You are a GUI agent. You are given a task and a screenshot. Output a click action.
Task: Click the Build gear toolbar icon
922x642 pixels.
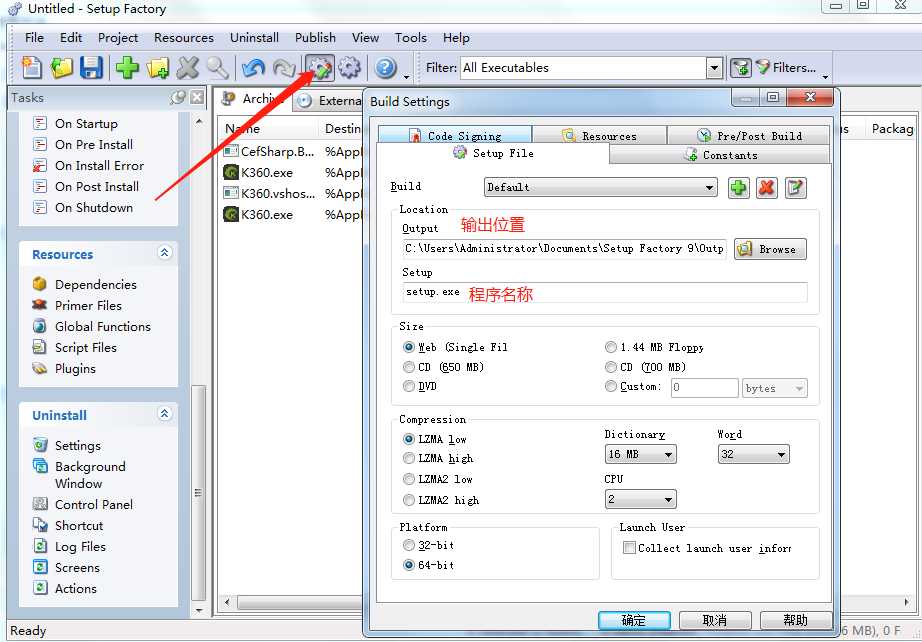point(350,68)
